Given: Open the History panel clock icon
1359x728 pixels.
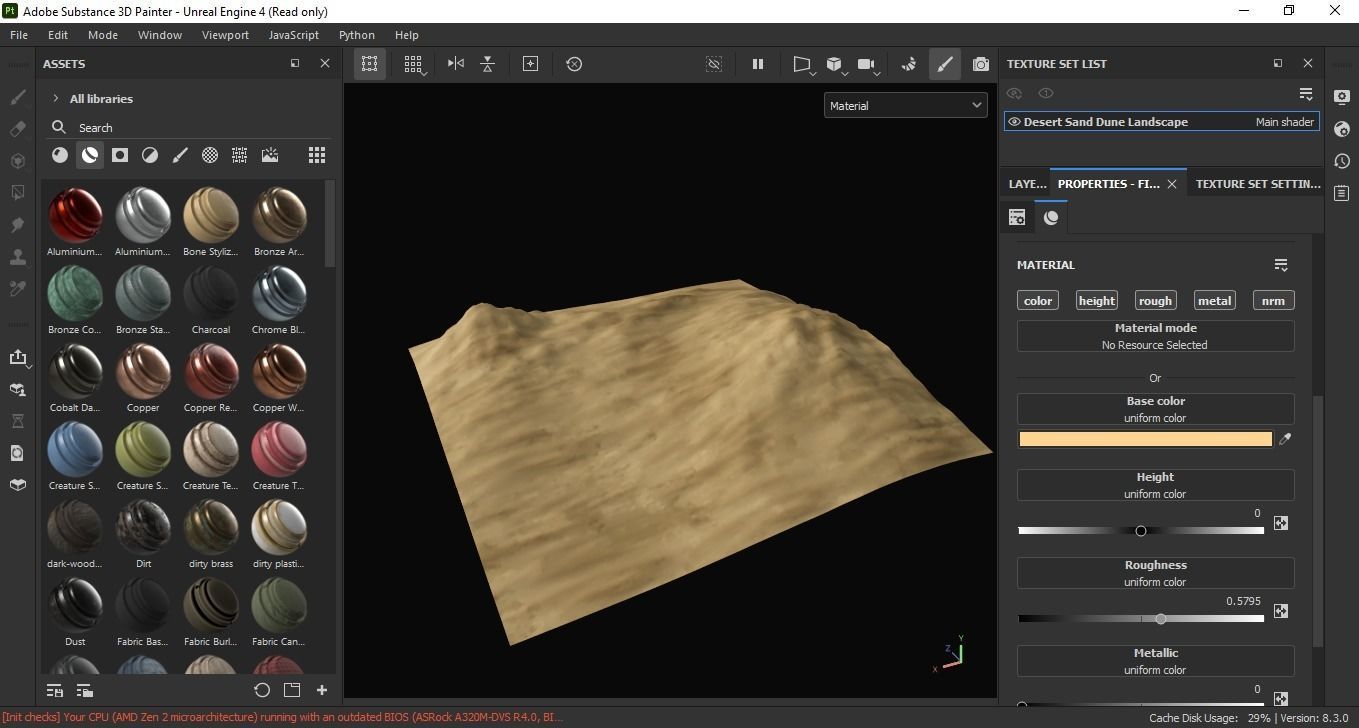Looking at the screenshot, I should [x=1342, y=161].
